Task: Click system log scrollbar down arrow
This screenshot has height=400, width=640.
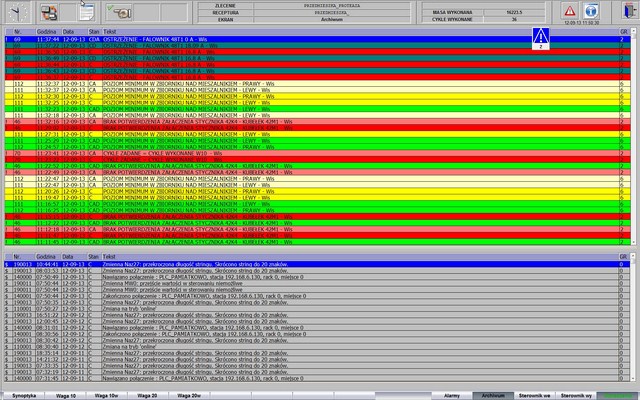Action: 634,379
